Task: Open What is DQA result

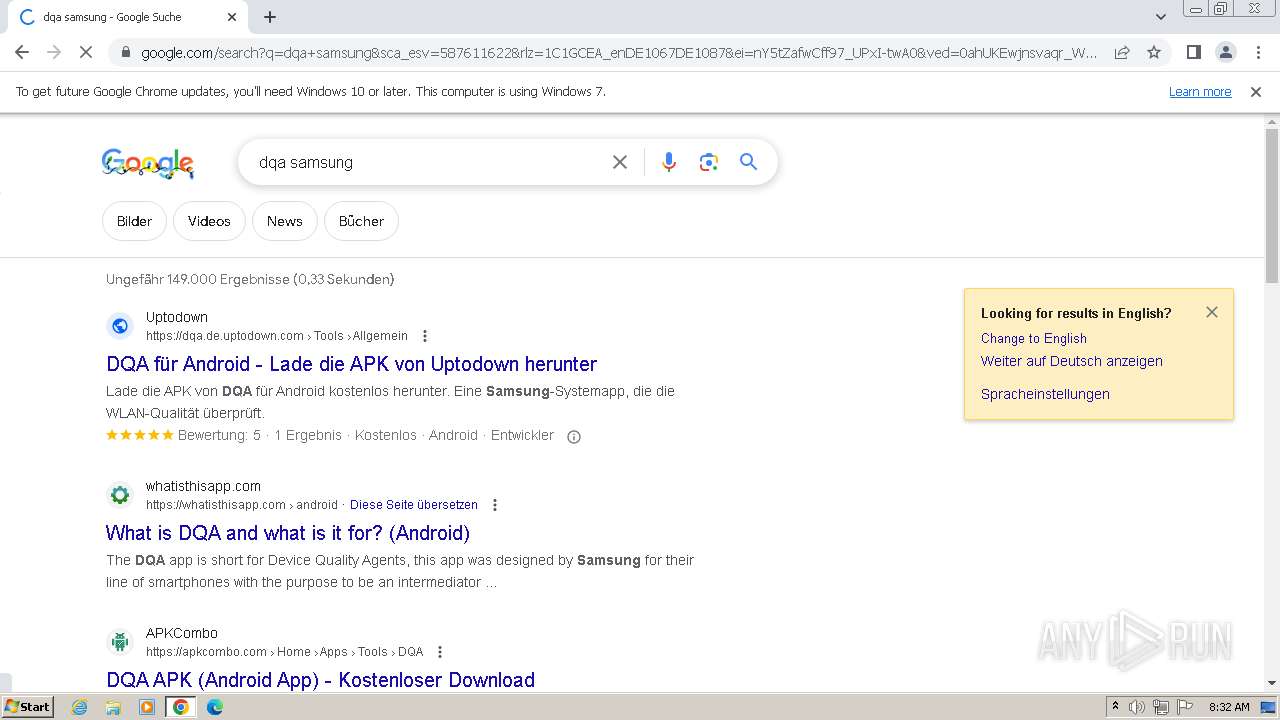Action: tap(288, 533)
